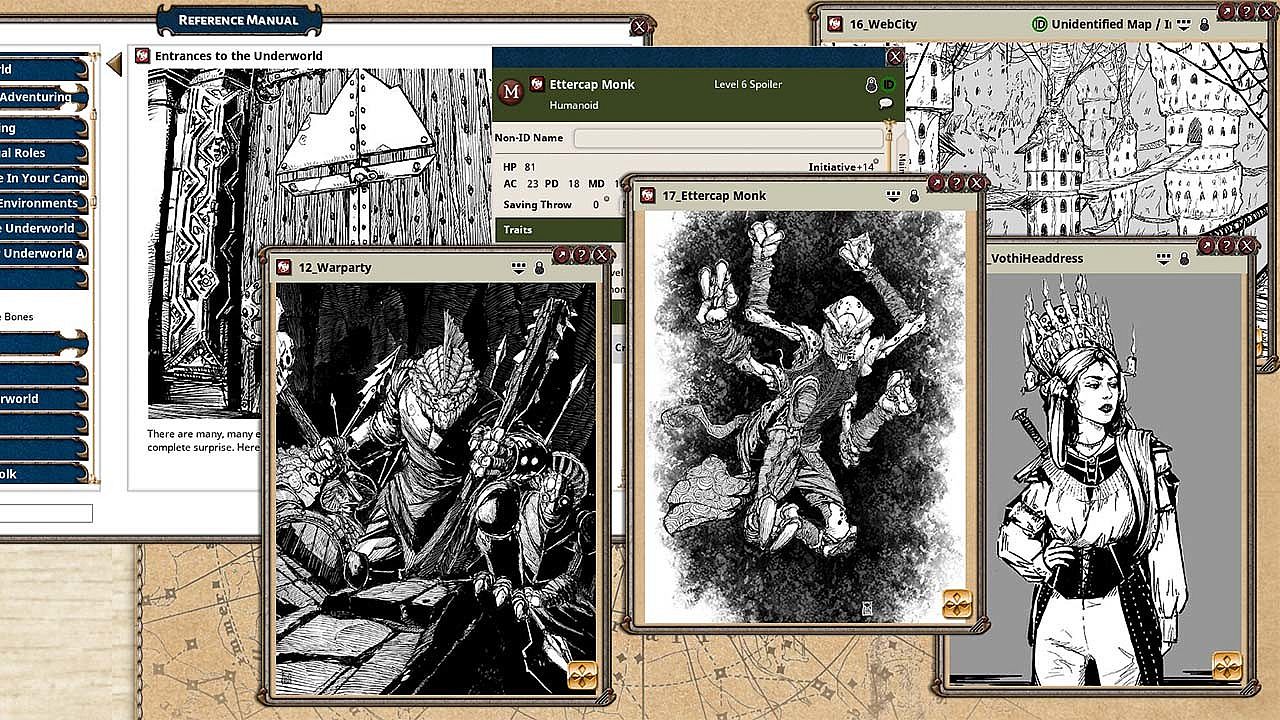Click the gold corner icon on Ettercap Monk image
The width and height of the screenshot is (1280, 720).
957,605
